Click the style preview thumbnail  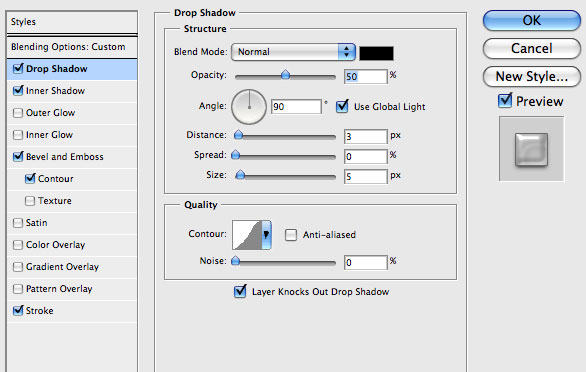[x=531, y=149]
